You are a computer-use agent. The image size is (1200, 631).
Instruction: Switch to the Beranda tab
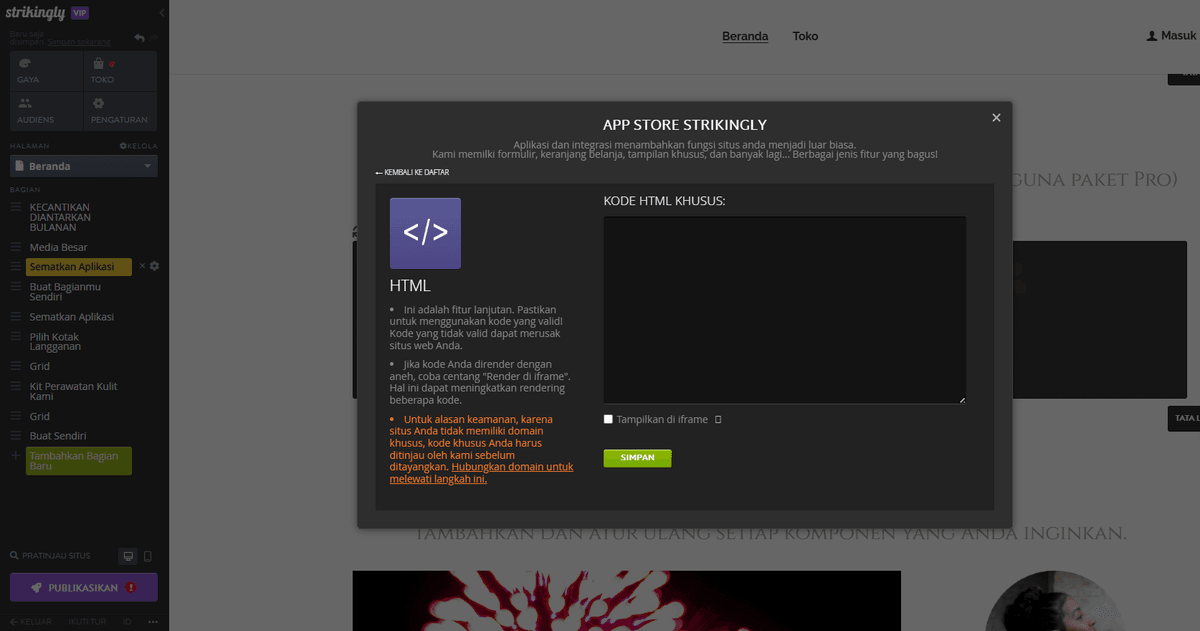tap(745, 36)
